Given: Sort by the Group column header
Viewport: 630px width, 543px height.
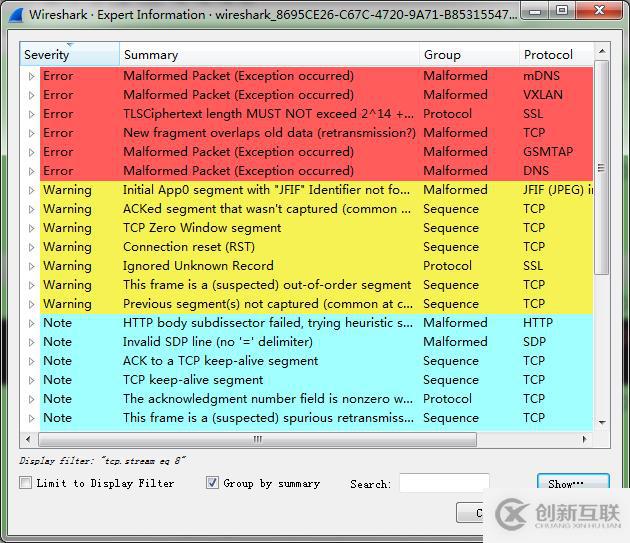Looking at the screenshot, I should tap(469, 54).
